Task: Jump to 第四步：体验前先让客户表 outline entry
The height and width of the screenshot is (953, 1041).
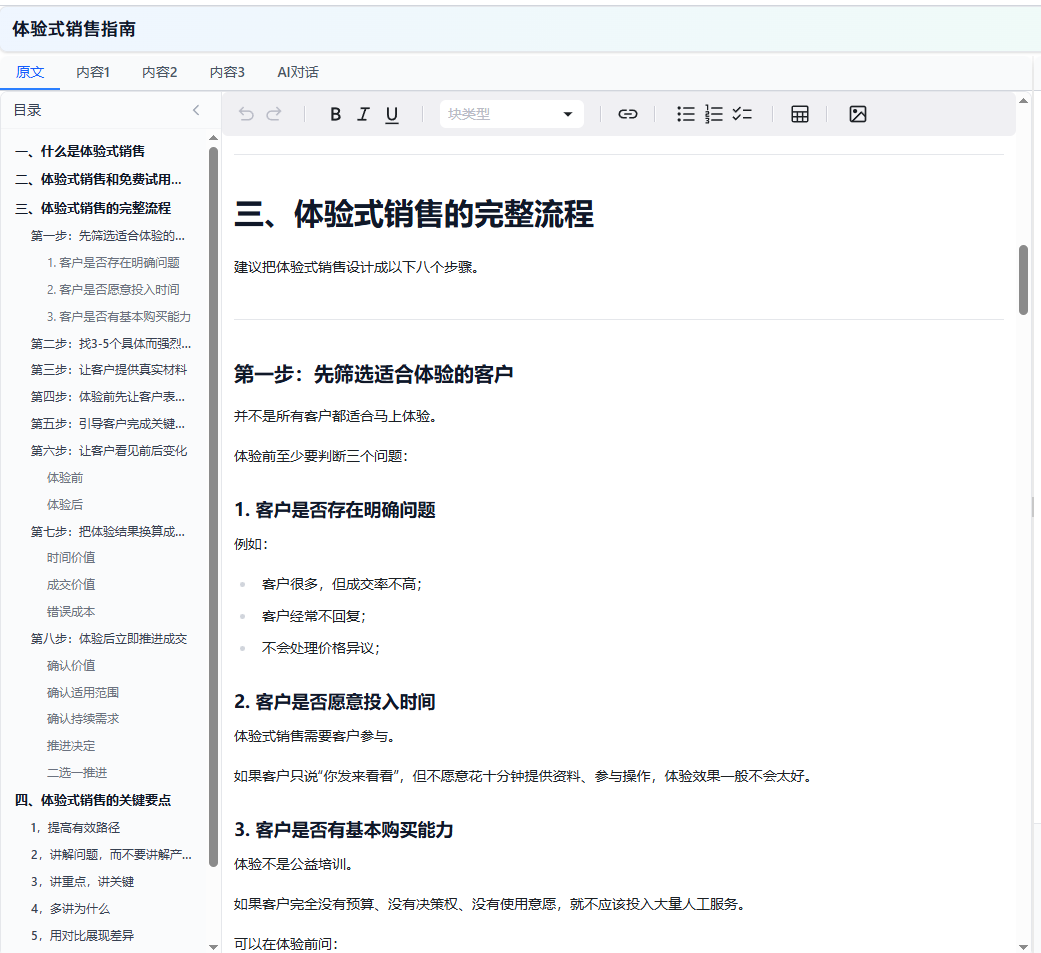Action: tap(108, 397)
